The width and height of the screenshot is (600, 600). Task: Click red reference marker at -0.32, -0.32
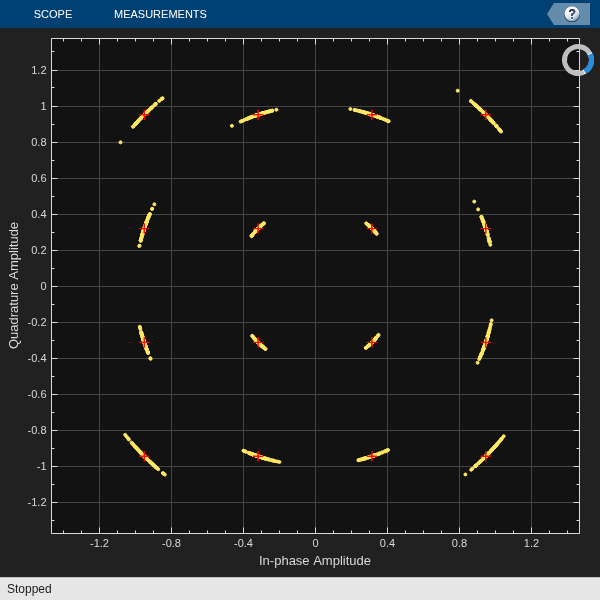(258, 342)
